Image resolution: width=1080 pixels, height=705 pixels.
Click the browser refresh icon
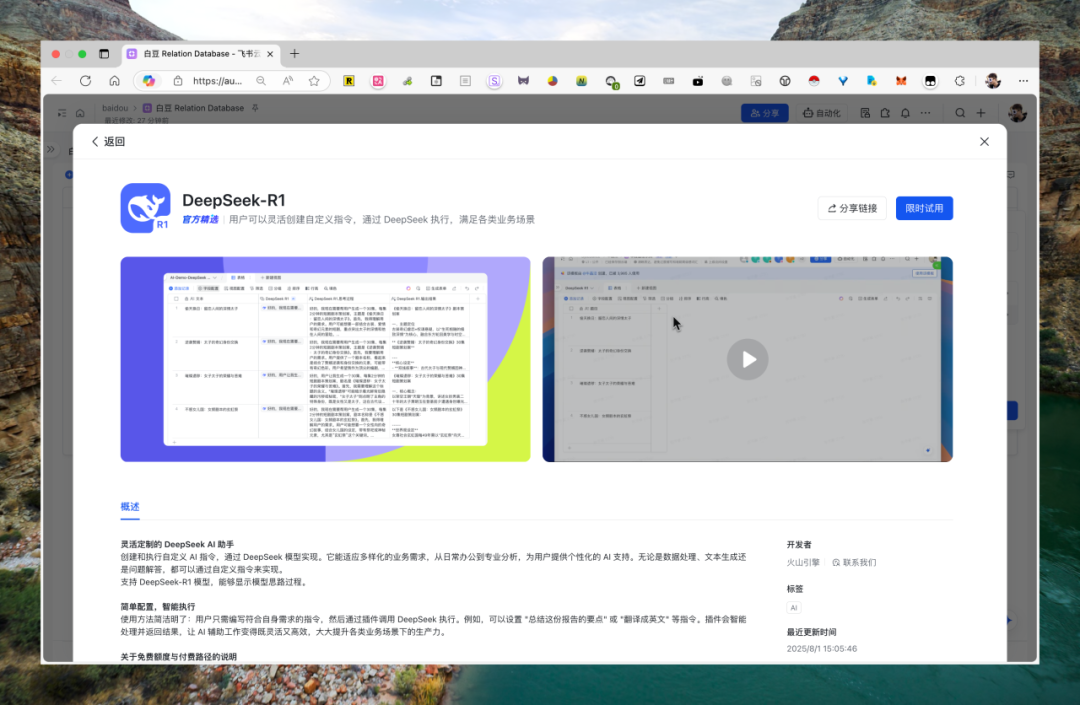(x=85, y=81)
